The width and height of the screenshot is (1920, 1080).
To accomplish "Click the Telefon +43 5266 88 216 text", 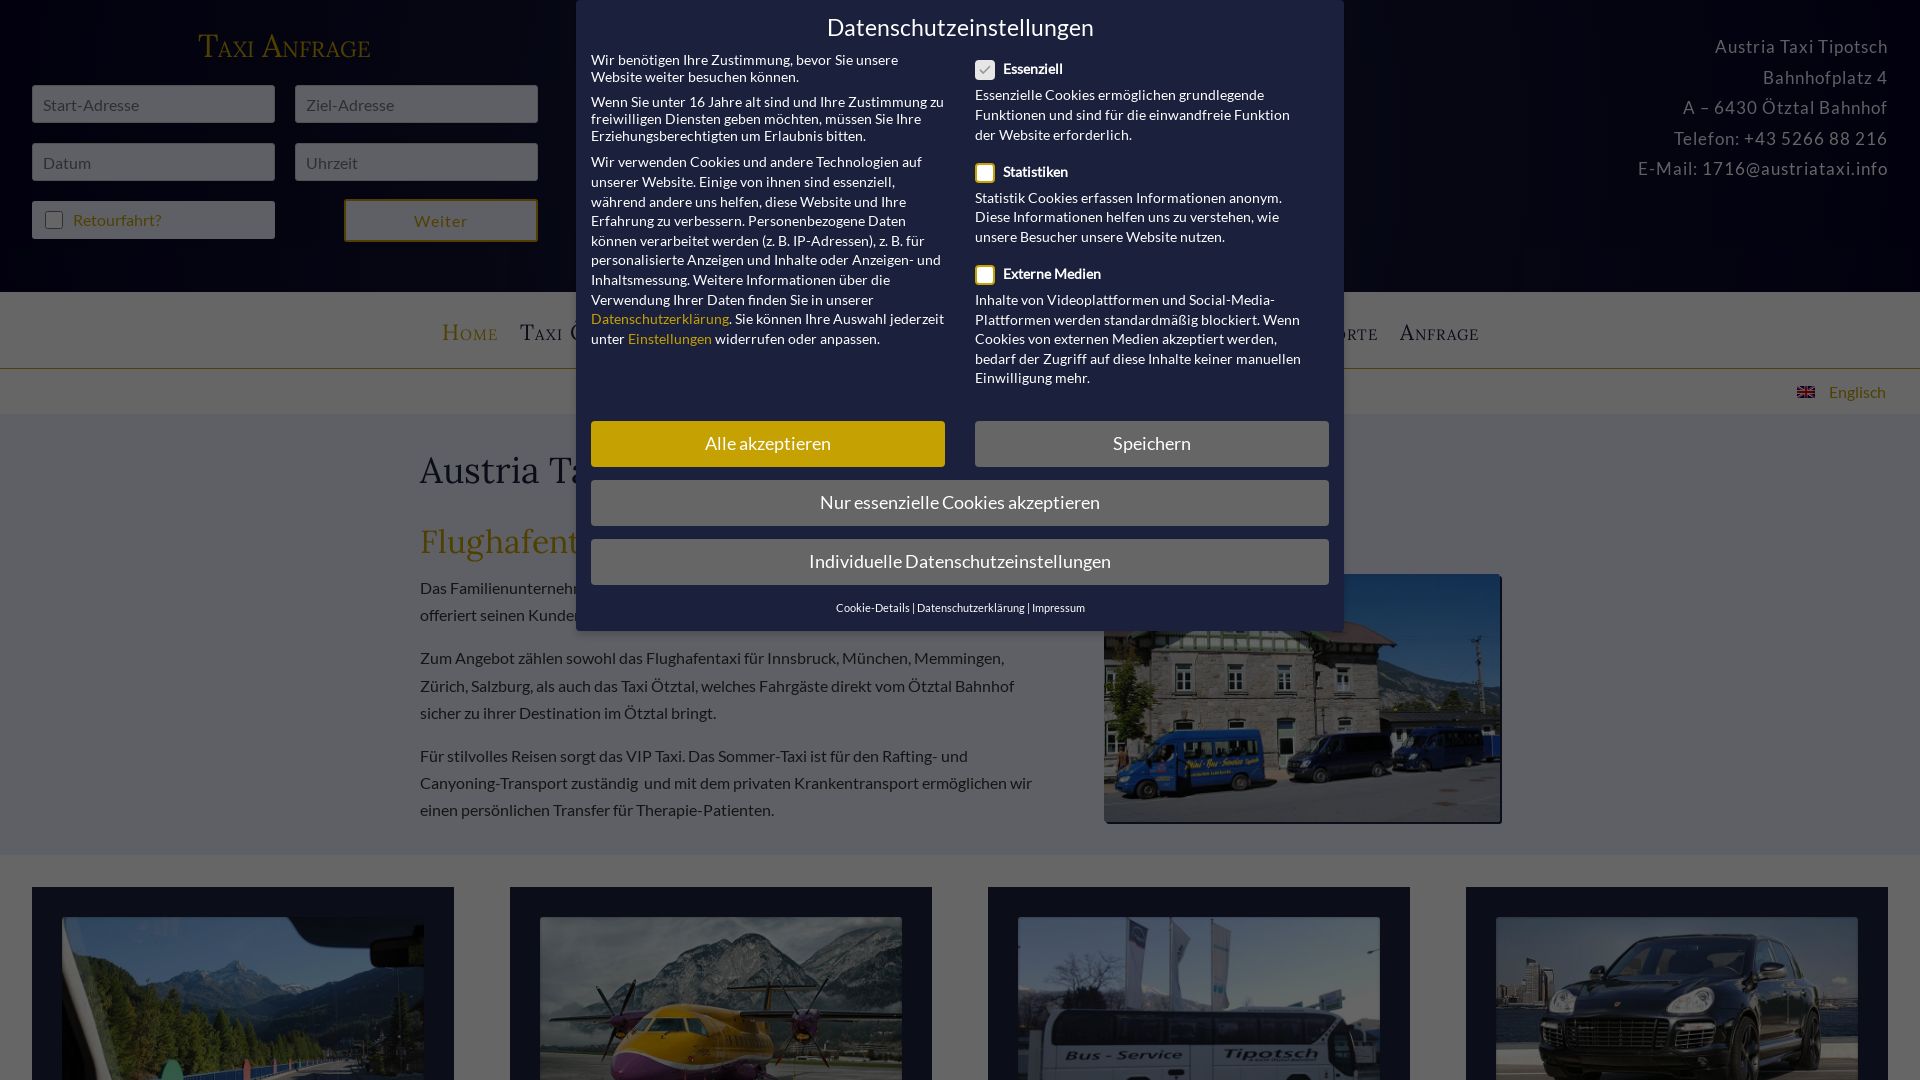I will click(1780, 139).
